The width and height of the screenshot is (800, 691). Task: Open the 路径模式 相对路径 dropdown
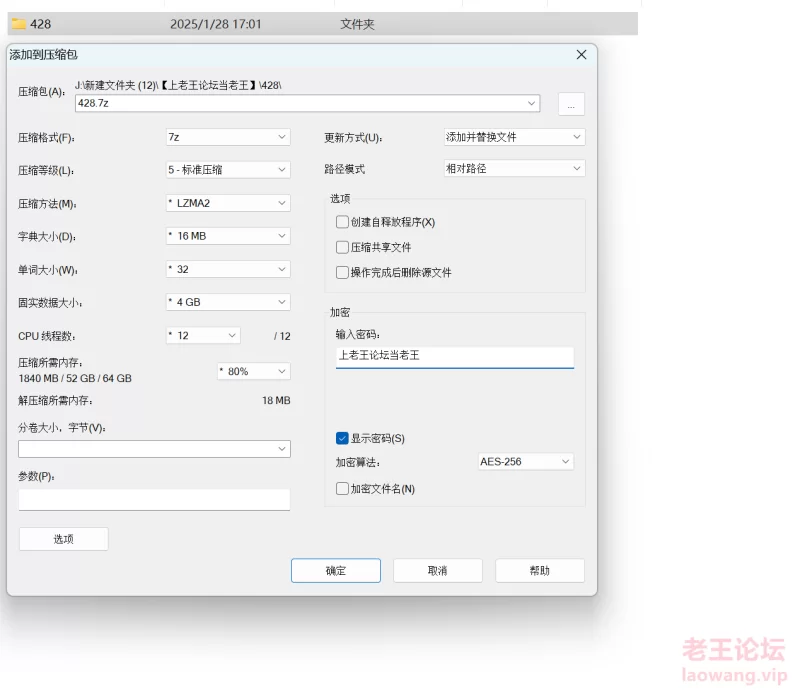pyautogui.click(x=514, y=168)
